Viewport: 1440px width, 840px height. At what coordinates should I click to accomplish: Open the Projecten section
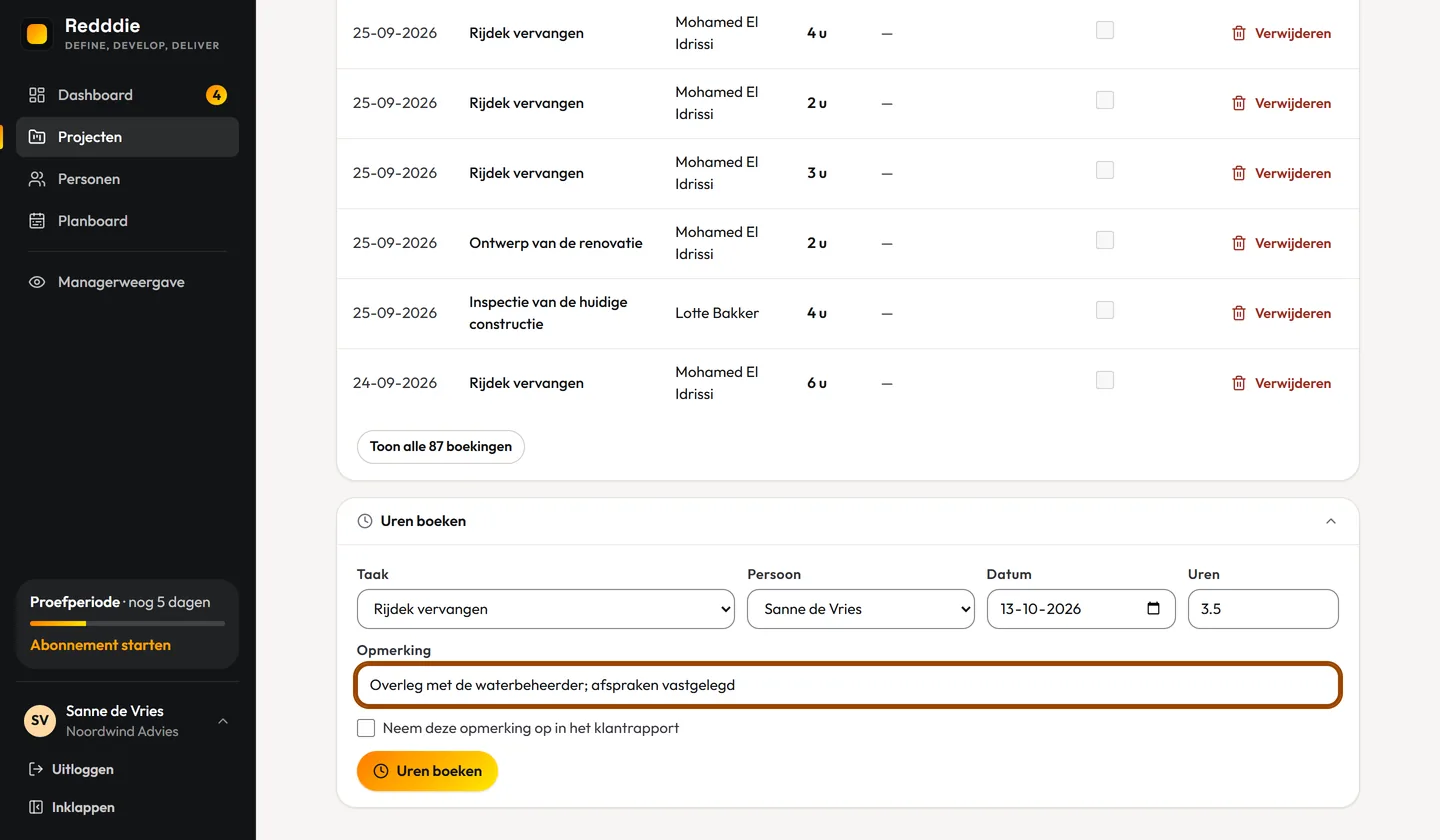[x=127, y=137]
